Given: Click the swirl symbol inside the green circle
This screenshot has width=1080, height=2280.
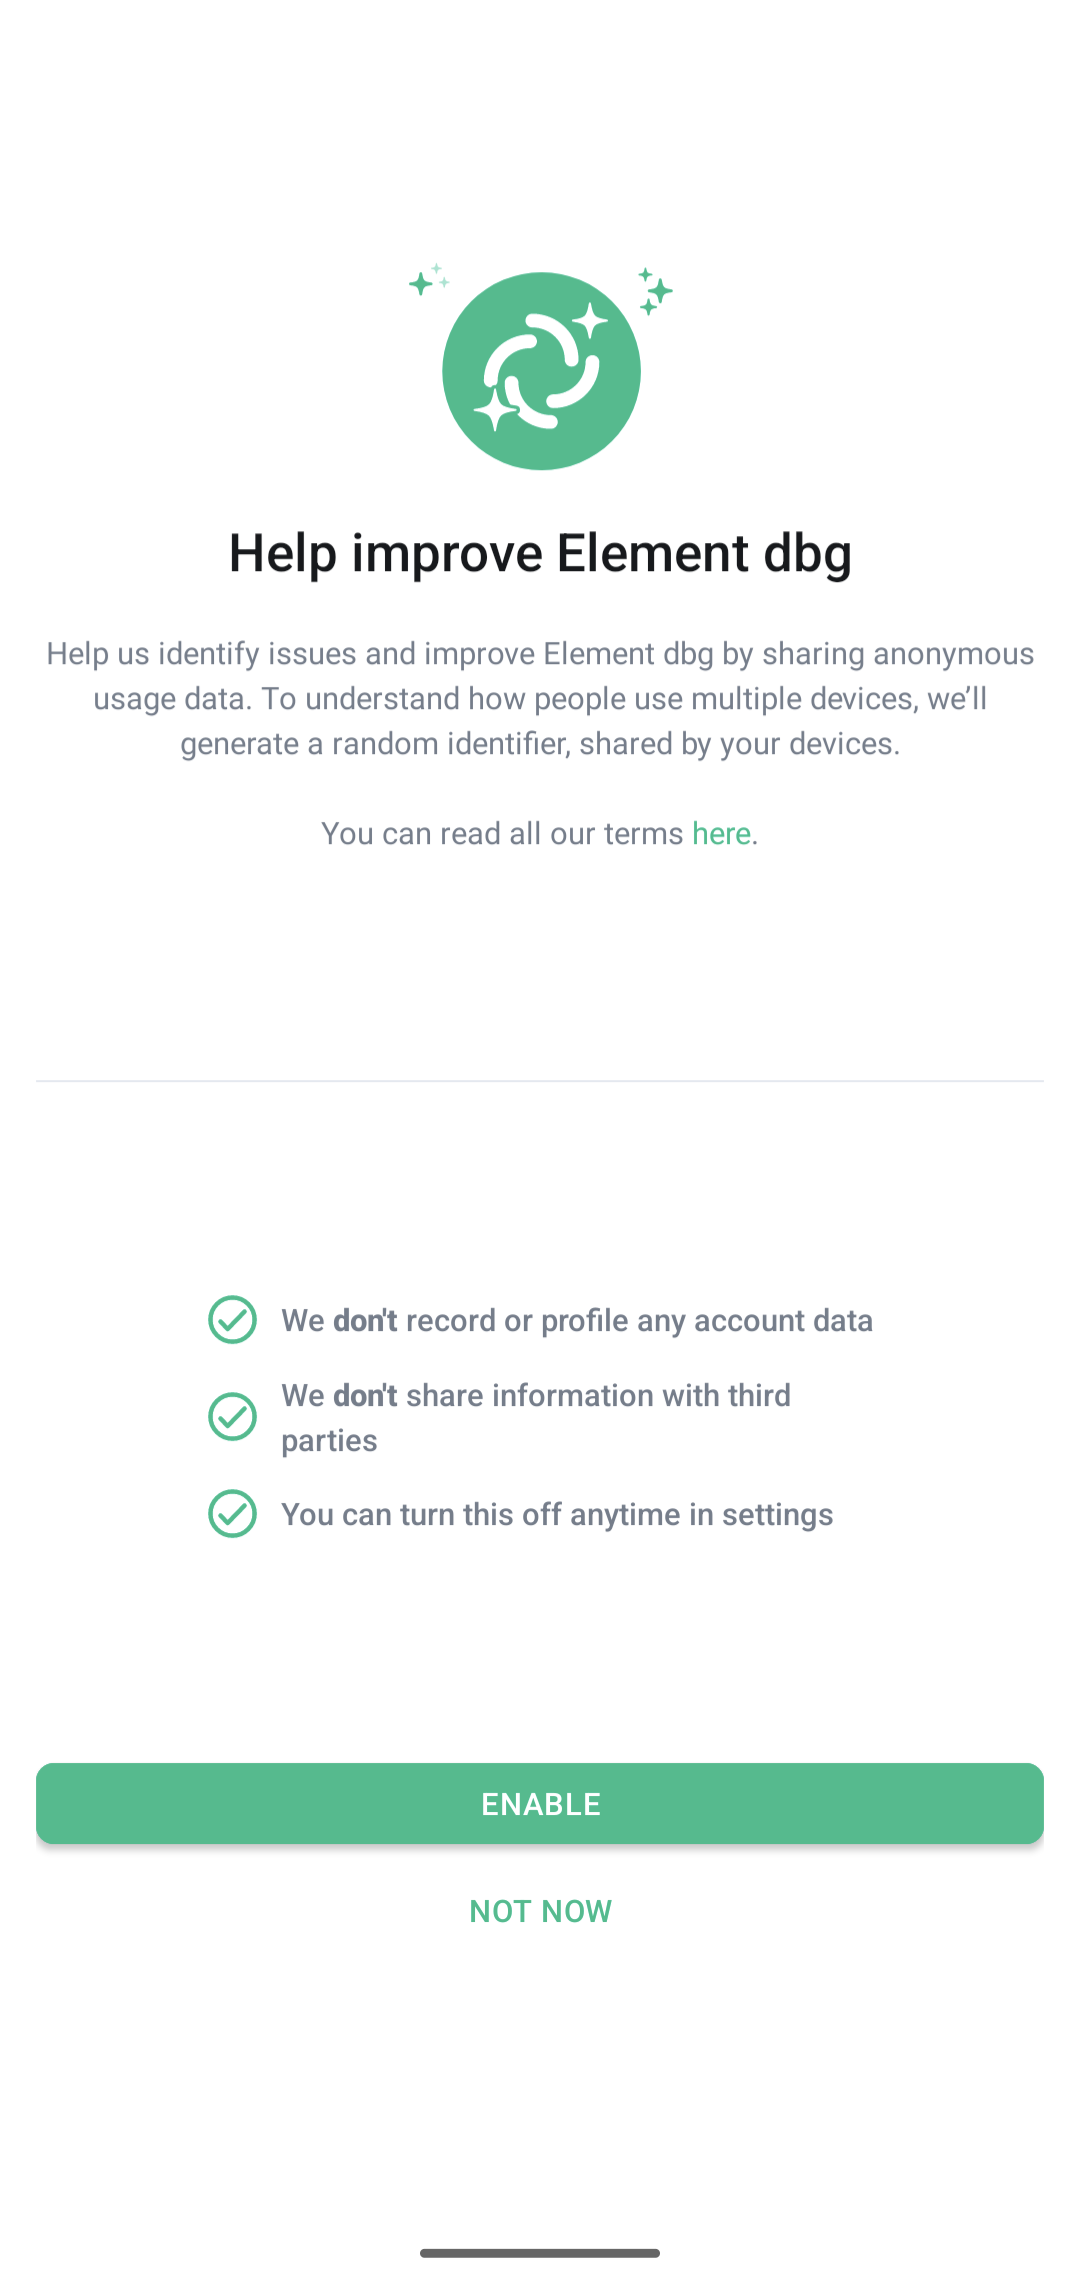Looking at the screenshot, I should (x=541, y=369).
